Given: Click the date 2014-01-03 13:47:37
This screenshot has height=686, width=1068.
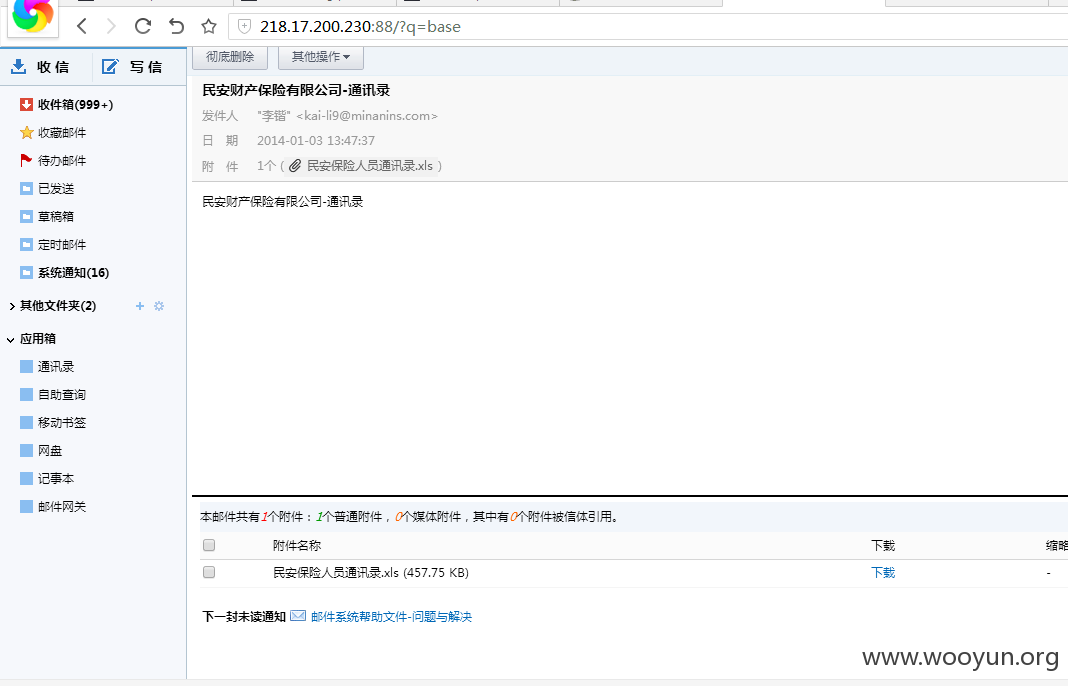Looking at the screenshot, I should 316,140.
